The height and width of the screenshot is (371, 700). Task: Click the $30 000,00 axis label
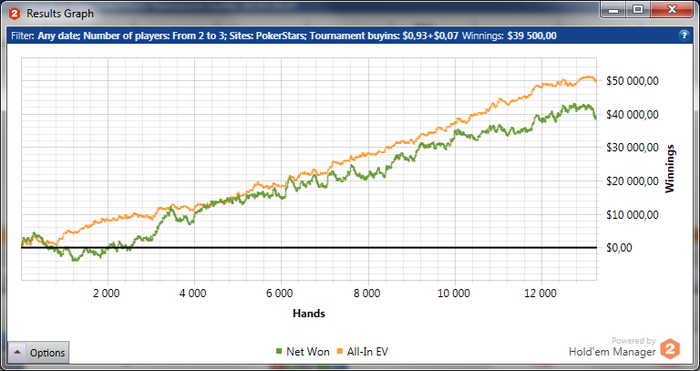(x=633, y=148)
